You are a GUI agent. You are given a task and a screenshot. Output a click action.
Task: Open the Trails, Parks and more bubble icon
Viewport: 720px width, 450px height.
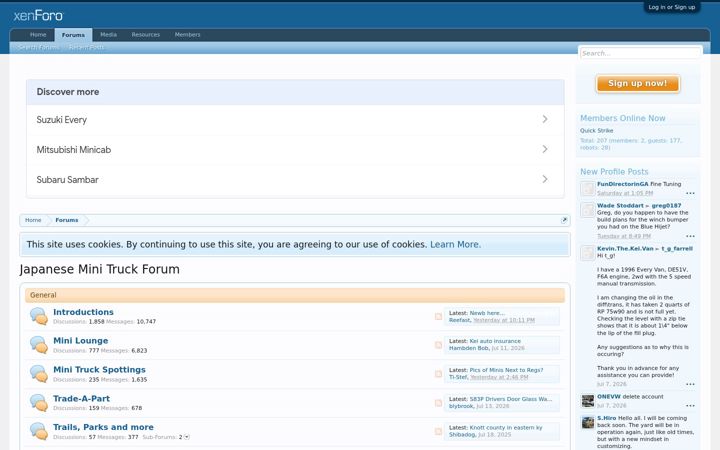(39, 431)
